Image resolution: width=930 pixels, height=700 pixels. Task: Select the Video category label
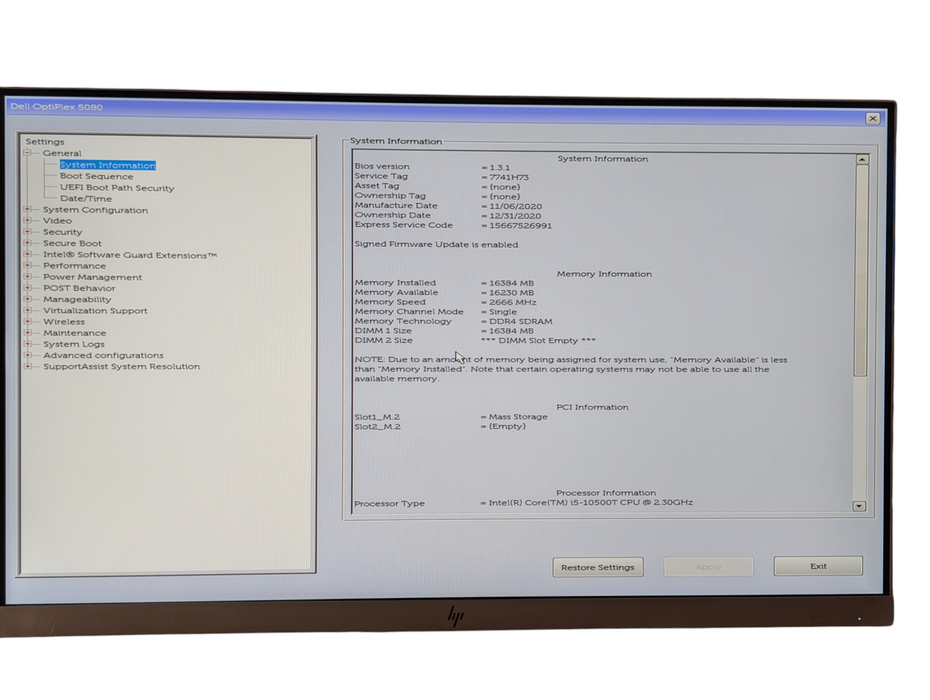click(x=57, y=221)
